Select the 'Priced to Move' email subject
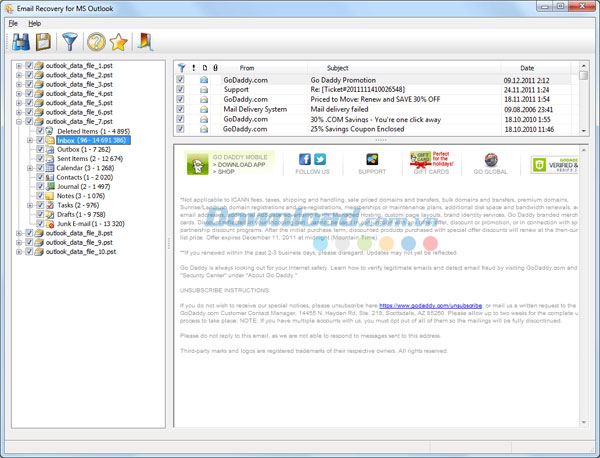Screen dimensions: 600x458 coord(375,99)
